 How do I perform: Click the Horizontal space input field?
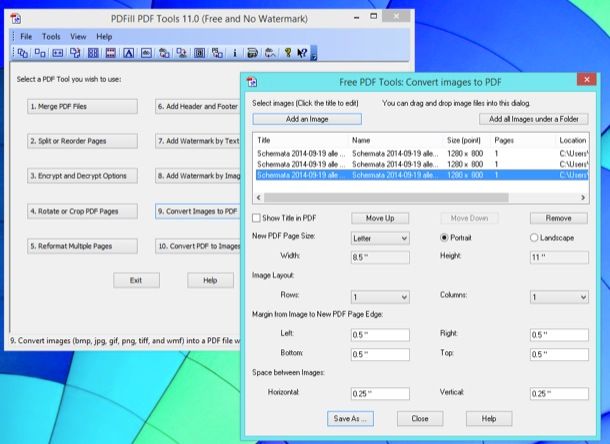(380, 393)
